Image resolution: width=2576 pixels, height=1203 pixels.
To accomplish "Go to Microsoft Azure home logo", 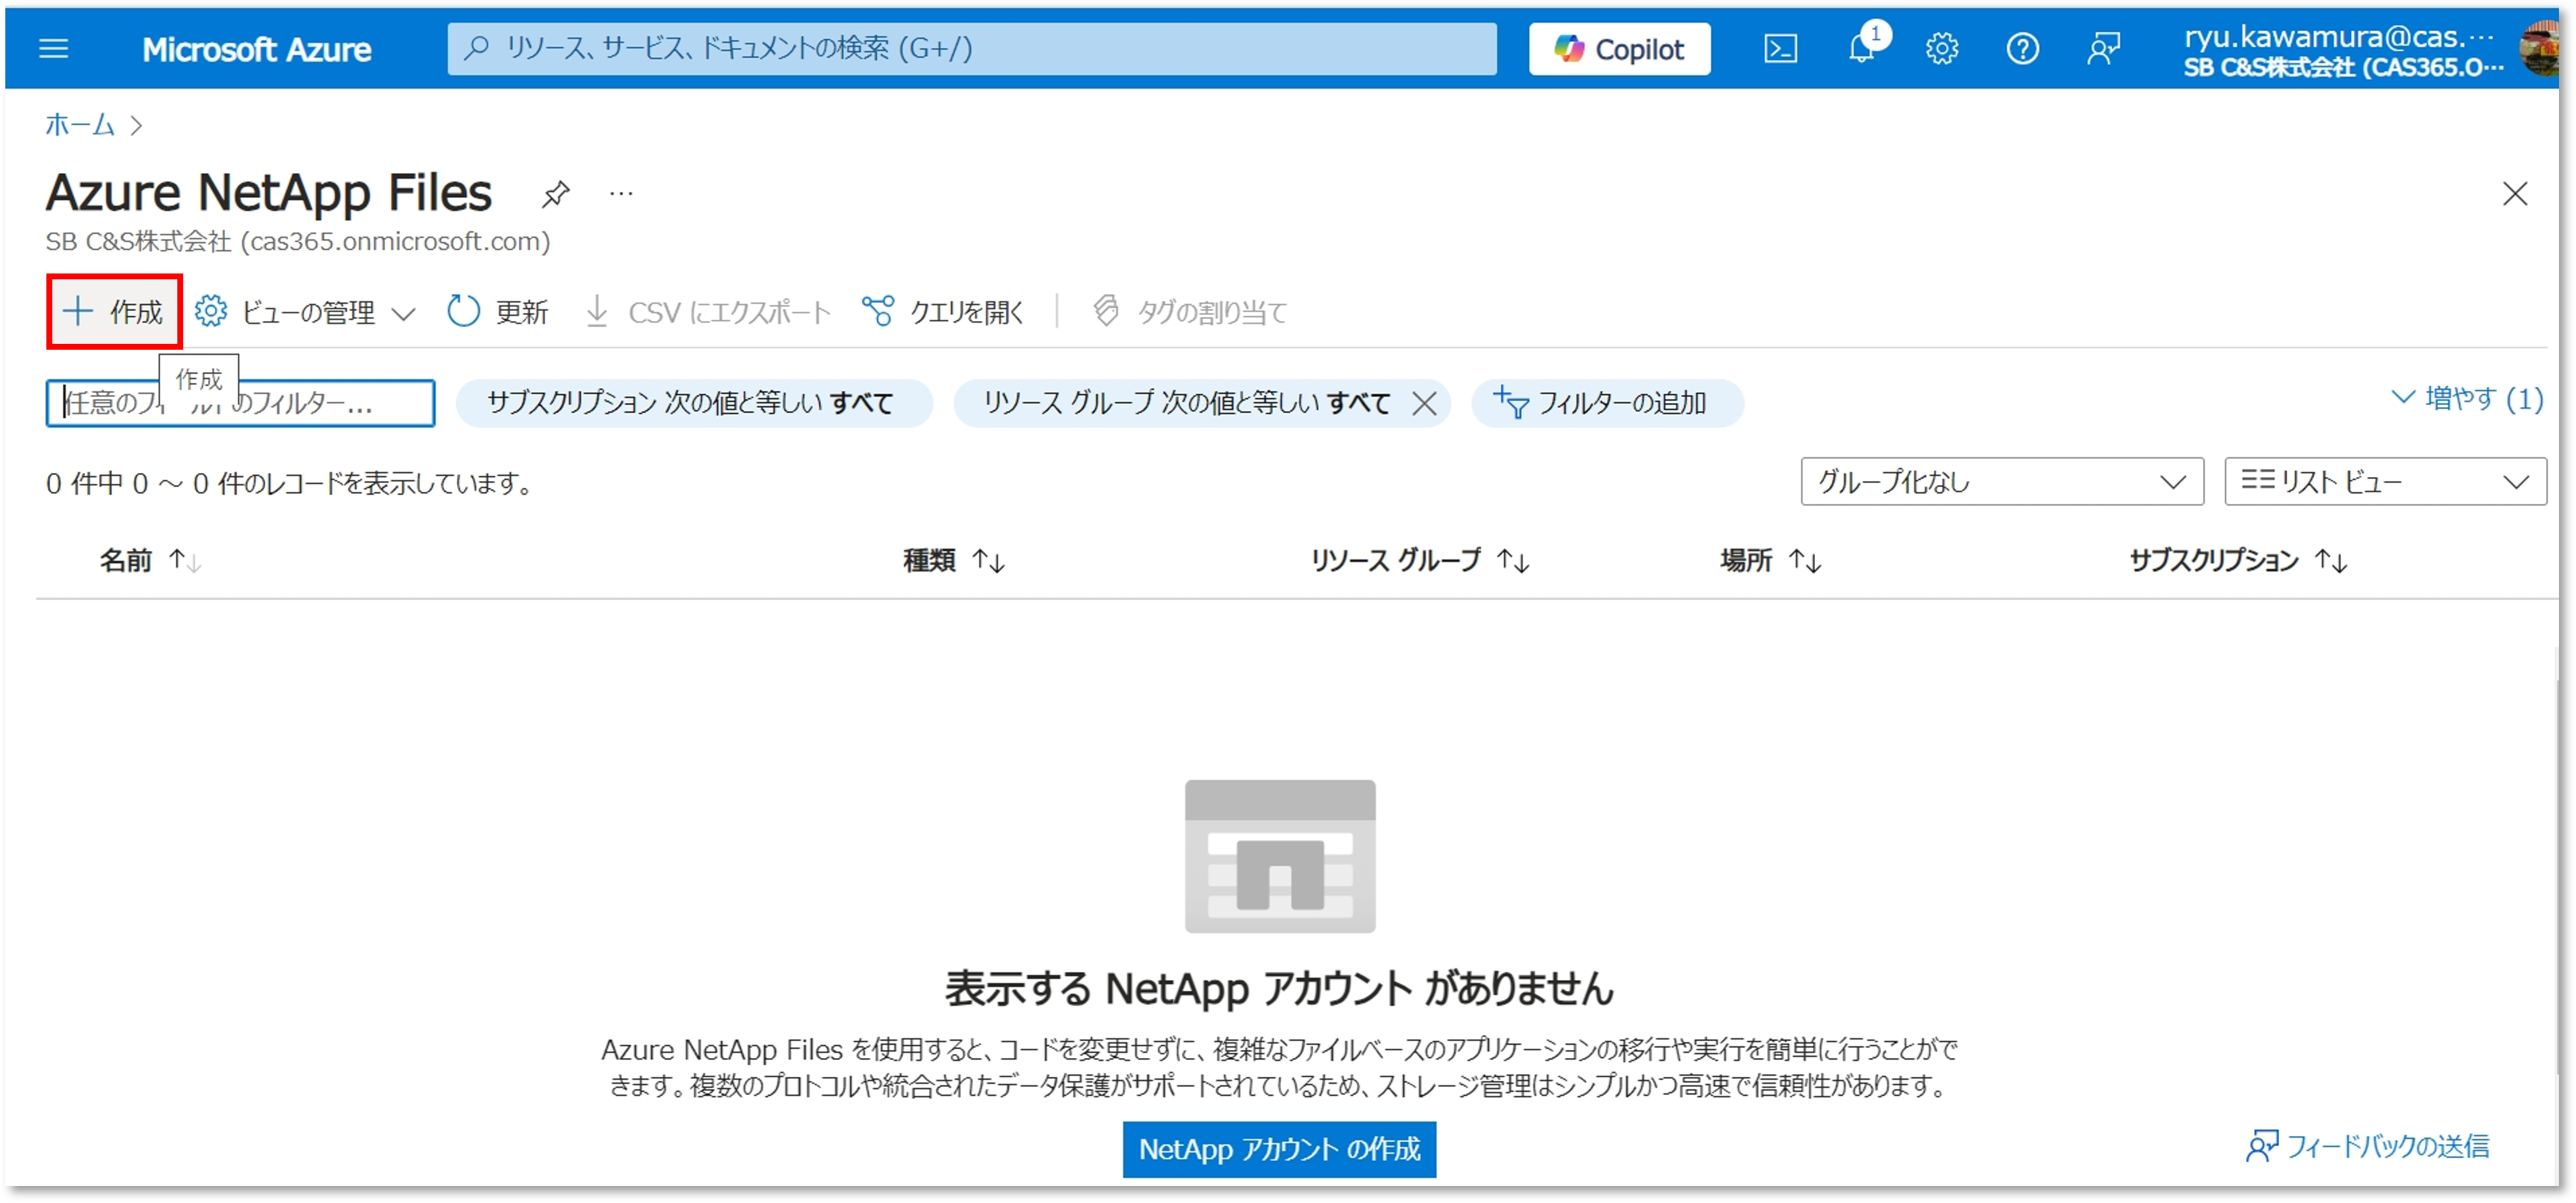I will pos(256,49).
